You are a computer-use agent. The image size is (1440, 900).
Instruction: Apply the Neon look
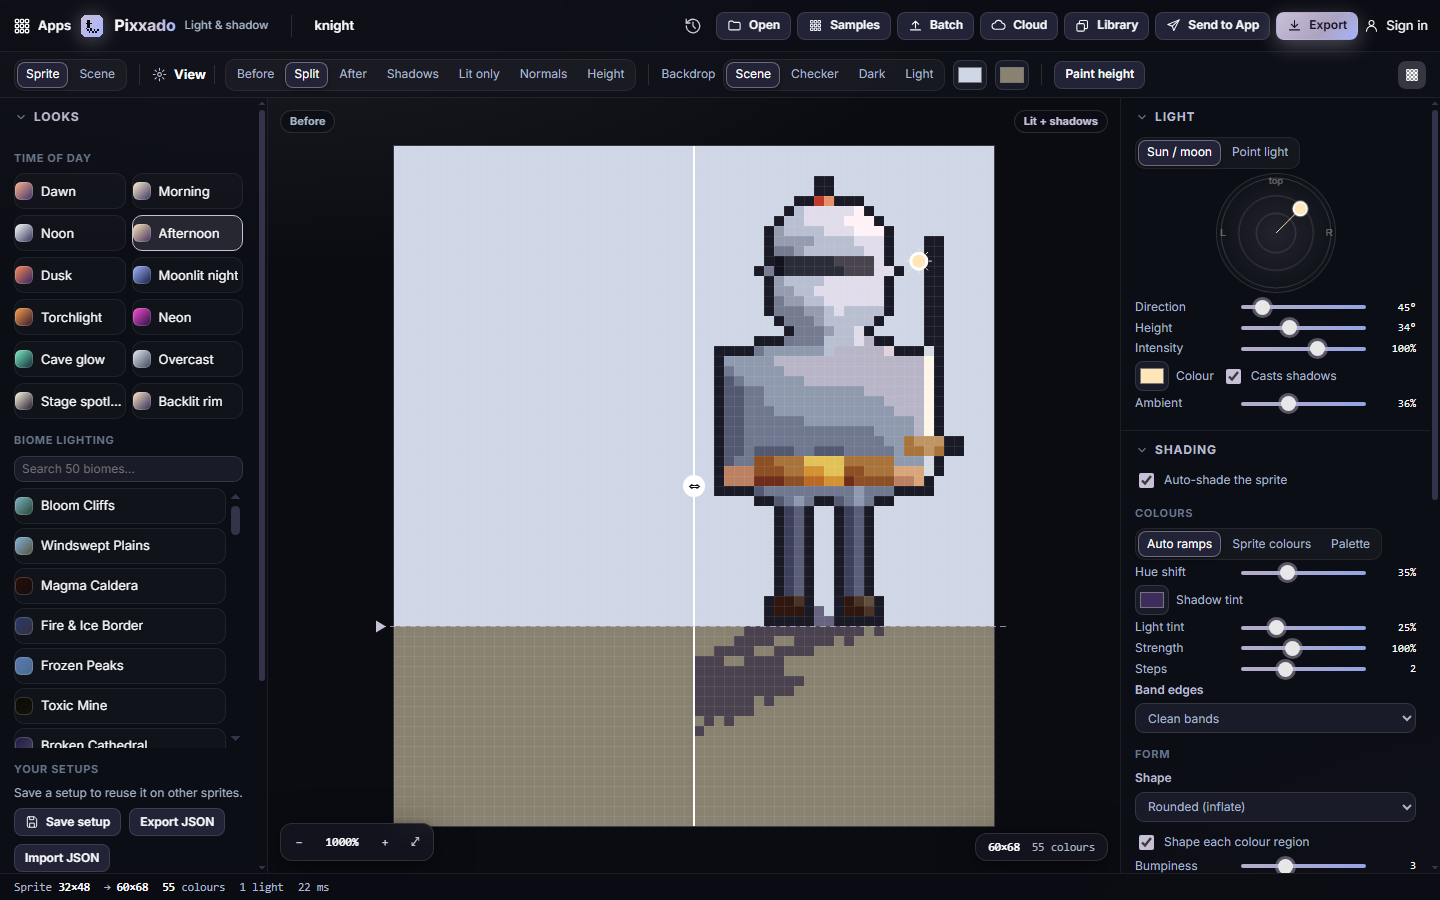point(187,318)
